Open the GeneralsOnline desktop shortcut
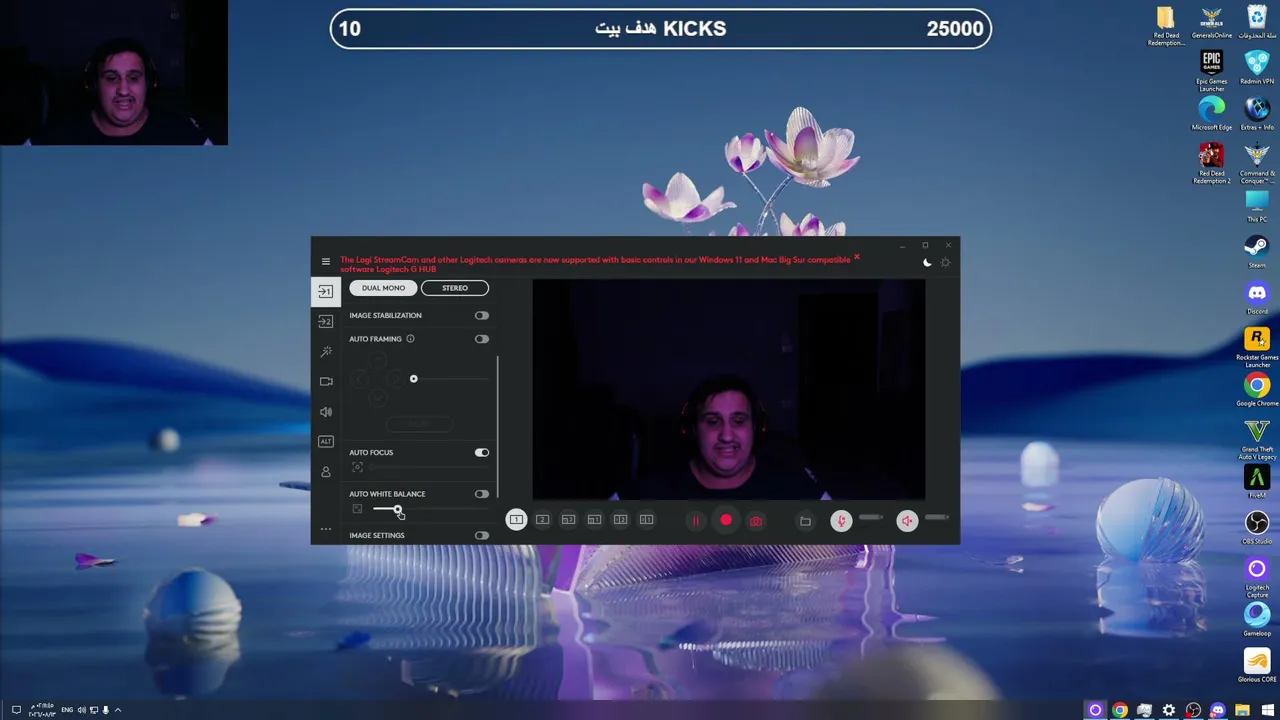The height and width of the screenshot is (720, 1280). point(1211,21)
